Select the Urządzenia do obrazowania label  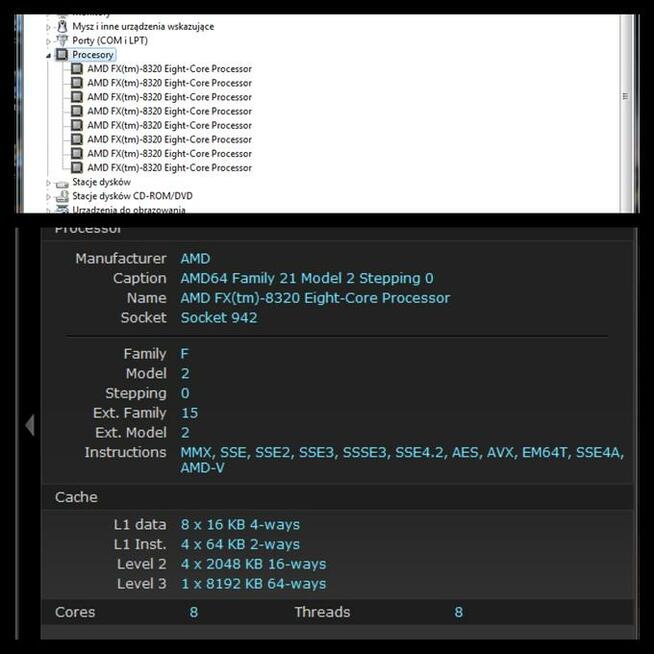[x=129, y=209]
